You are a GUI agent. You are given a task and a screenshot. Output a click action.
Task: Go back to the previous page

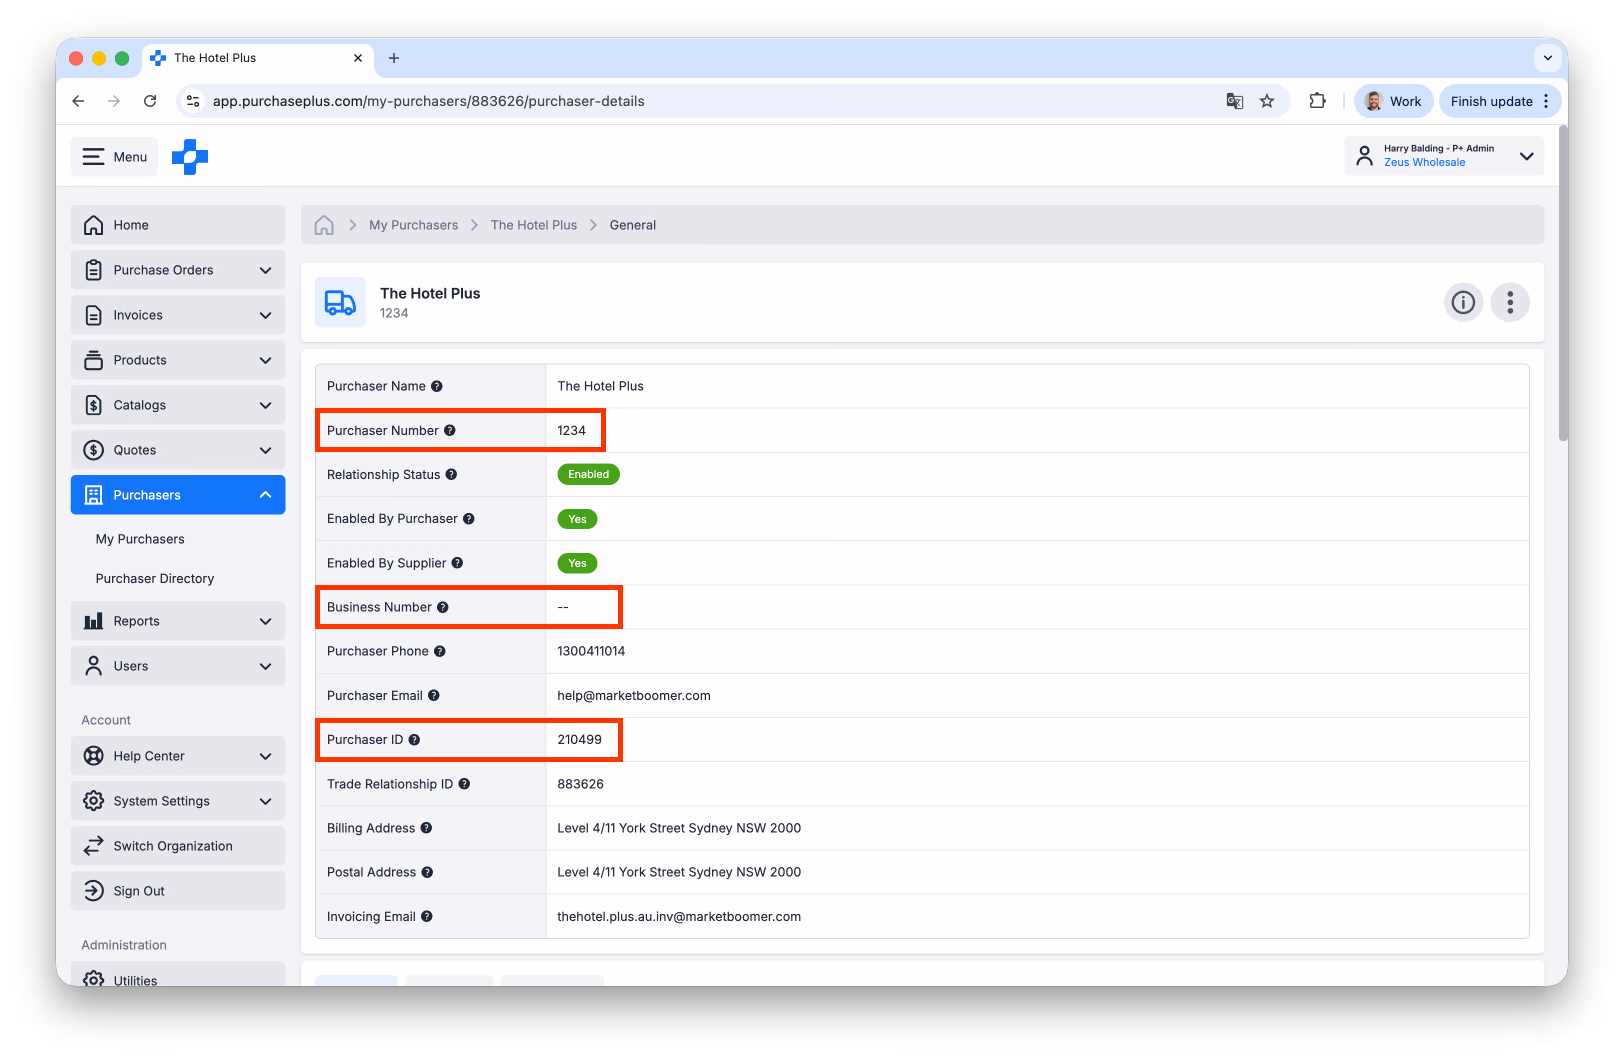point(78,101)
